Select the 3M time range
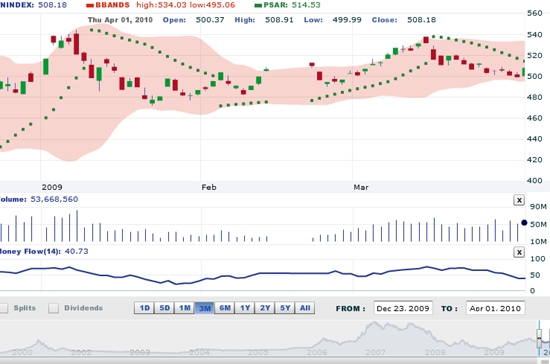Screen dimensions: 550x364 [x=204, y=308]
